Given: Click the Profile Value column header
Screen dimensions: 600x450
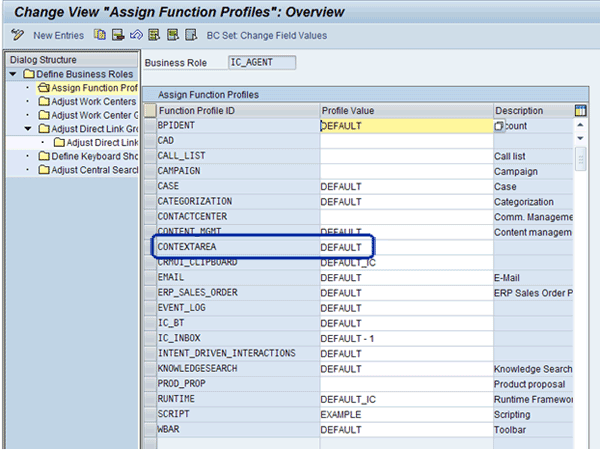Looking at the screenshot, I should pyautogui.click(x=406, y=111).
